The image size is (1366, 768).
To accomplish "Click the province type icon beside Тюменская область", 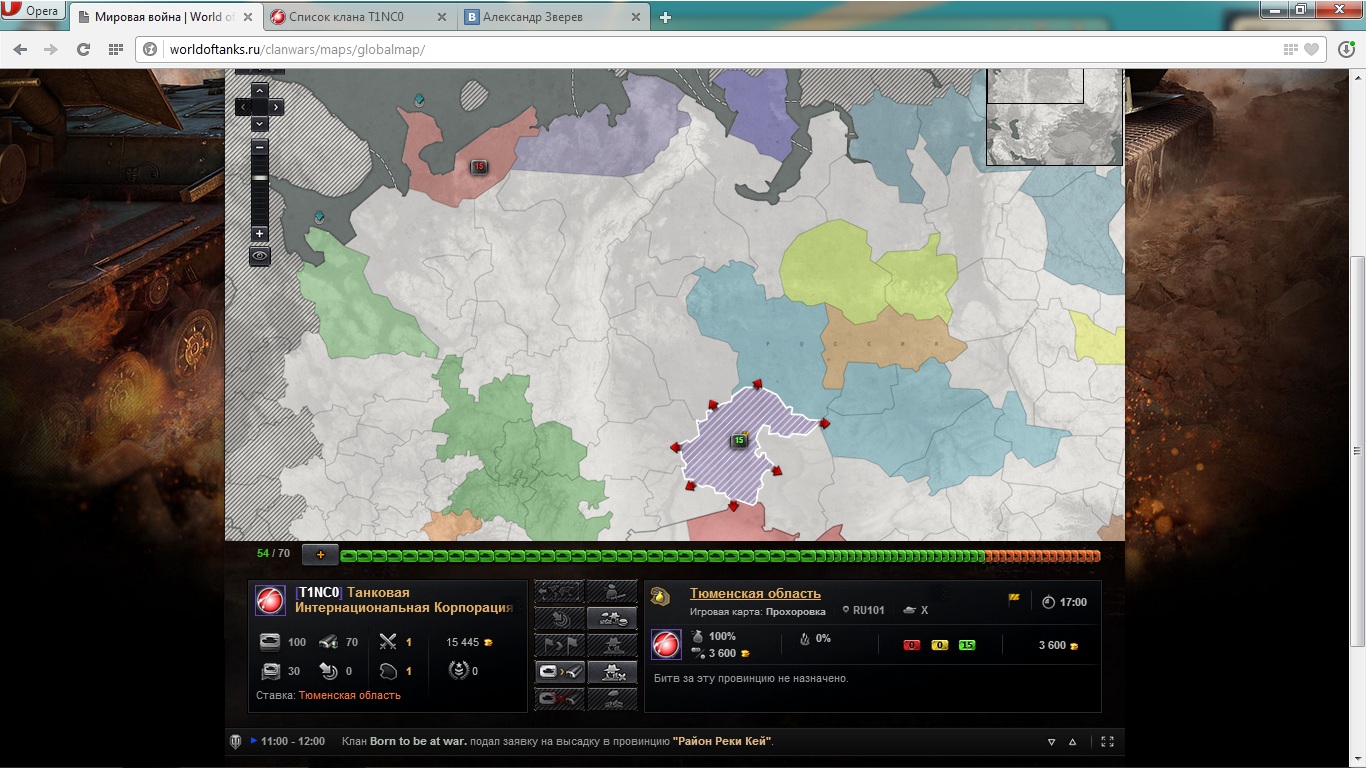I will click(x=660, y=597).
